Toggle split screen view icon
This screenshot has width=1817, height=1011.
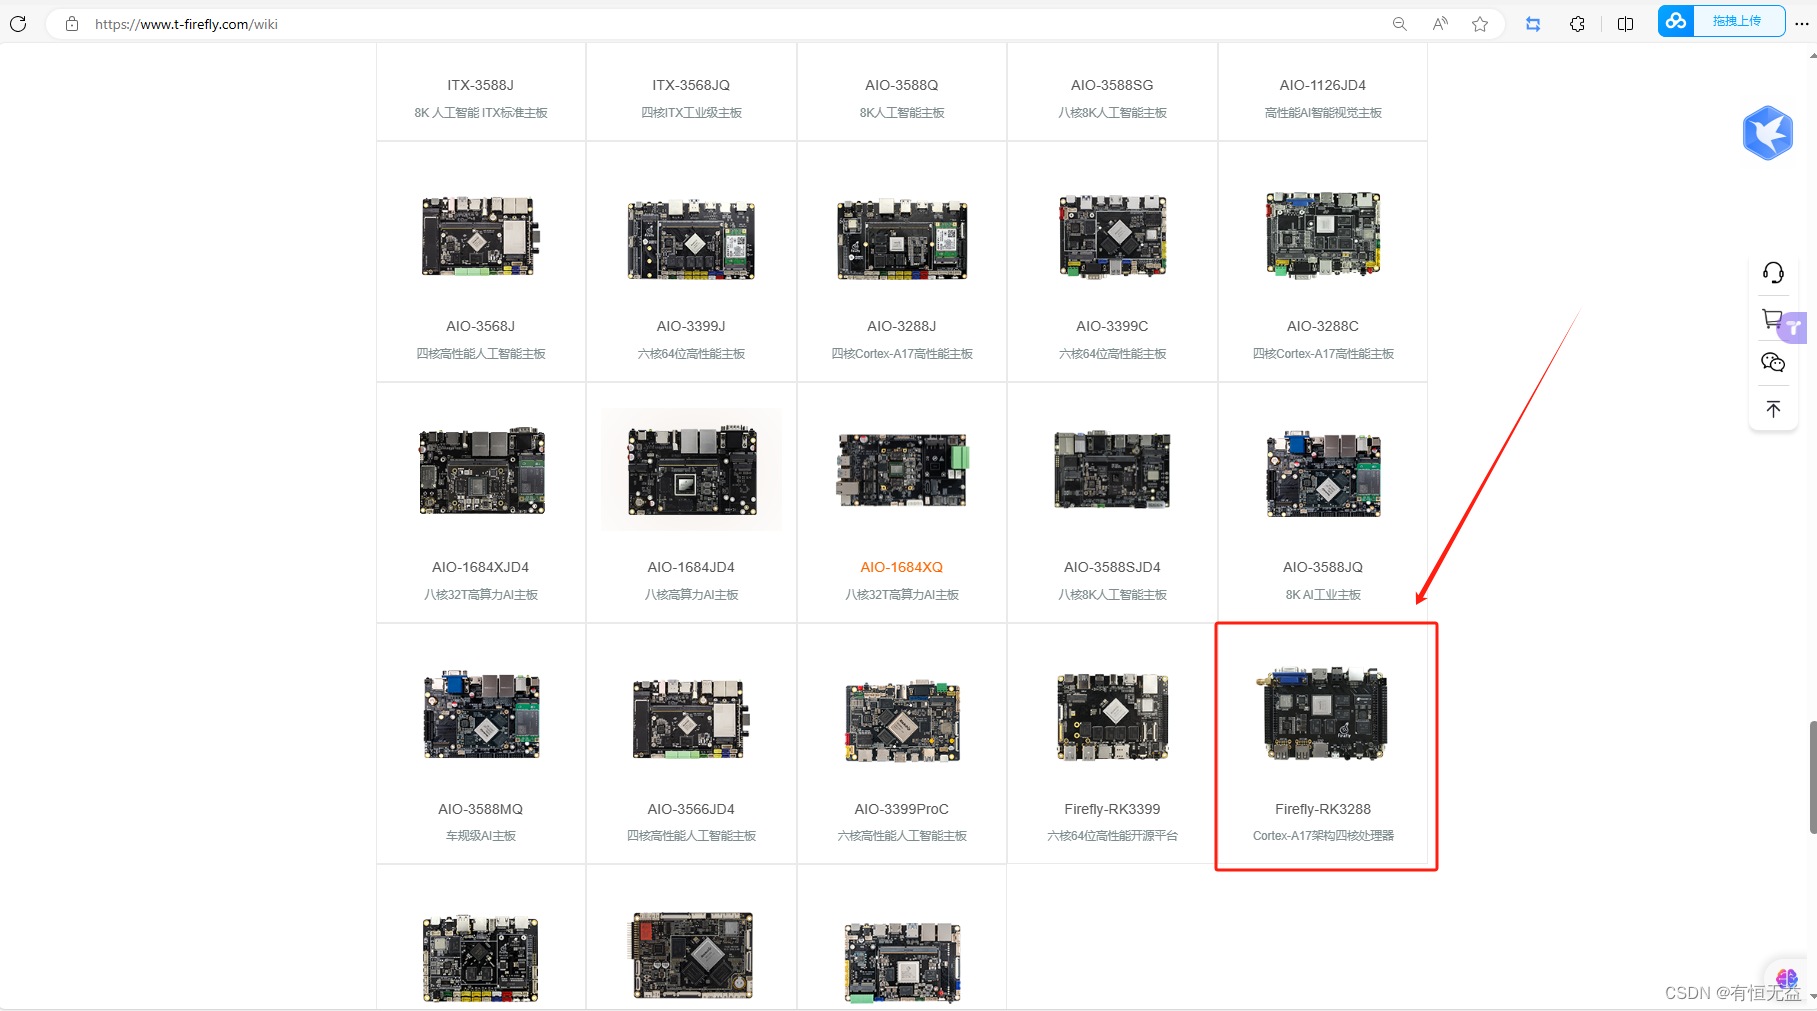[x=1625, y=24]
